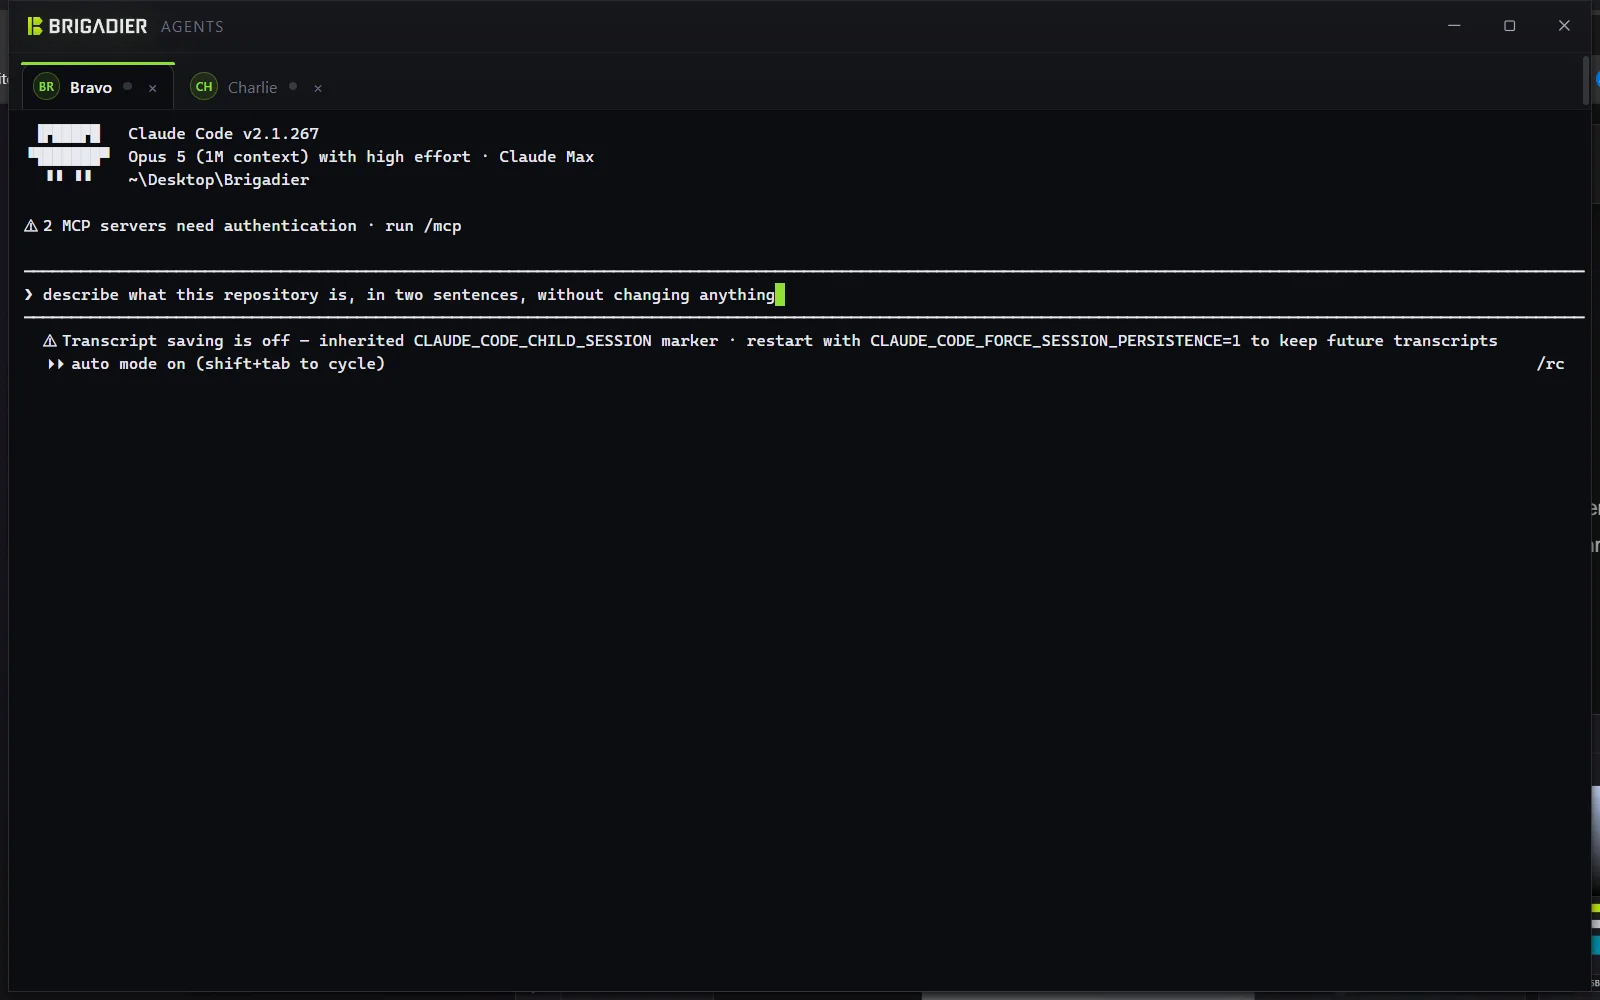Click the auto mode double-arrow icon

pos(56,364)
